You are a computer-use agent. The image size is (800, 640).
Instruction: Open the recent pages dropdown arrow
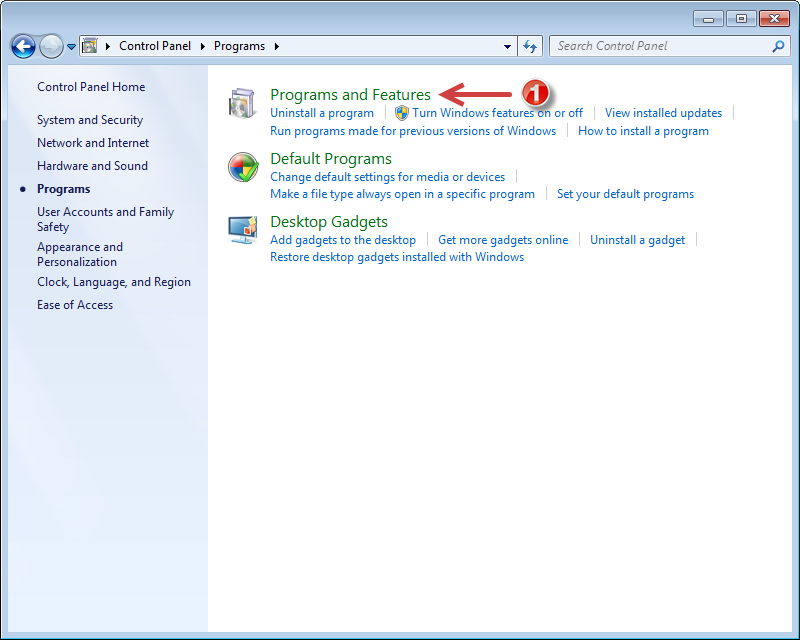71,47
